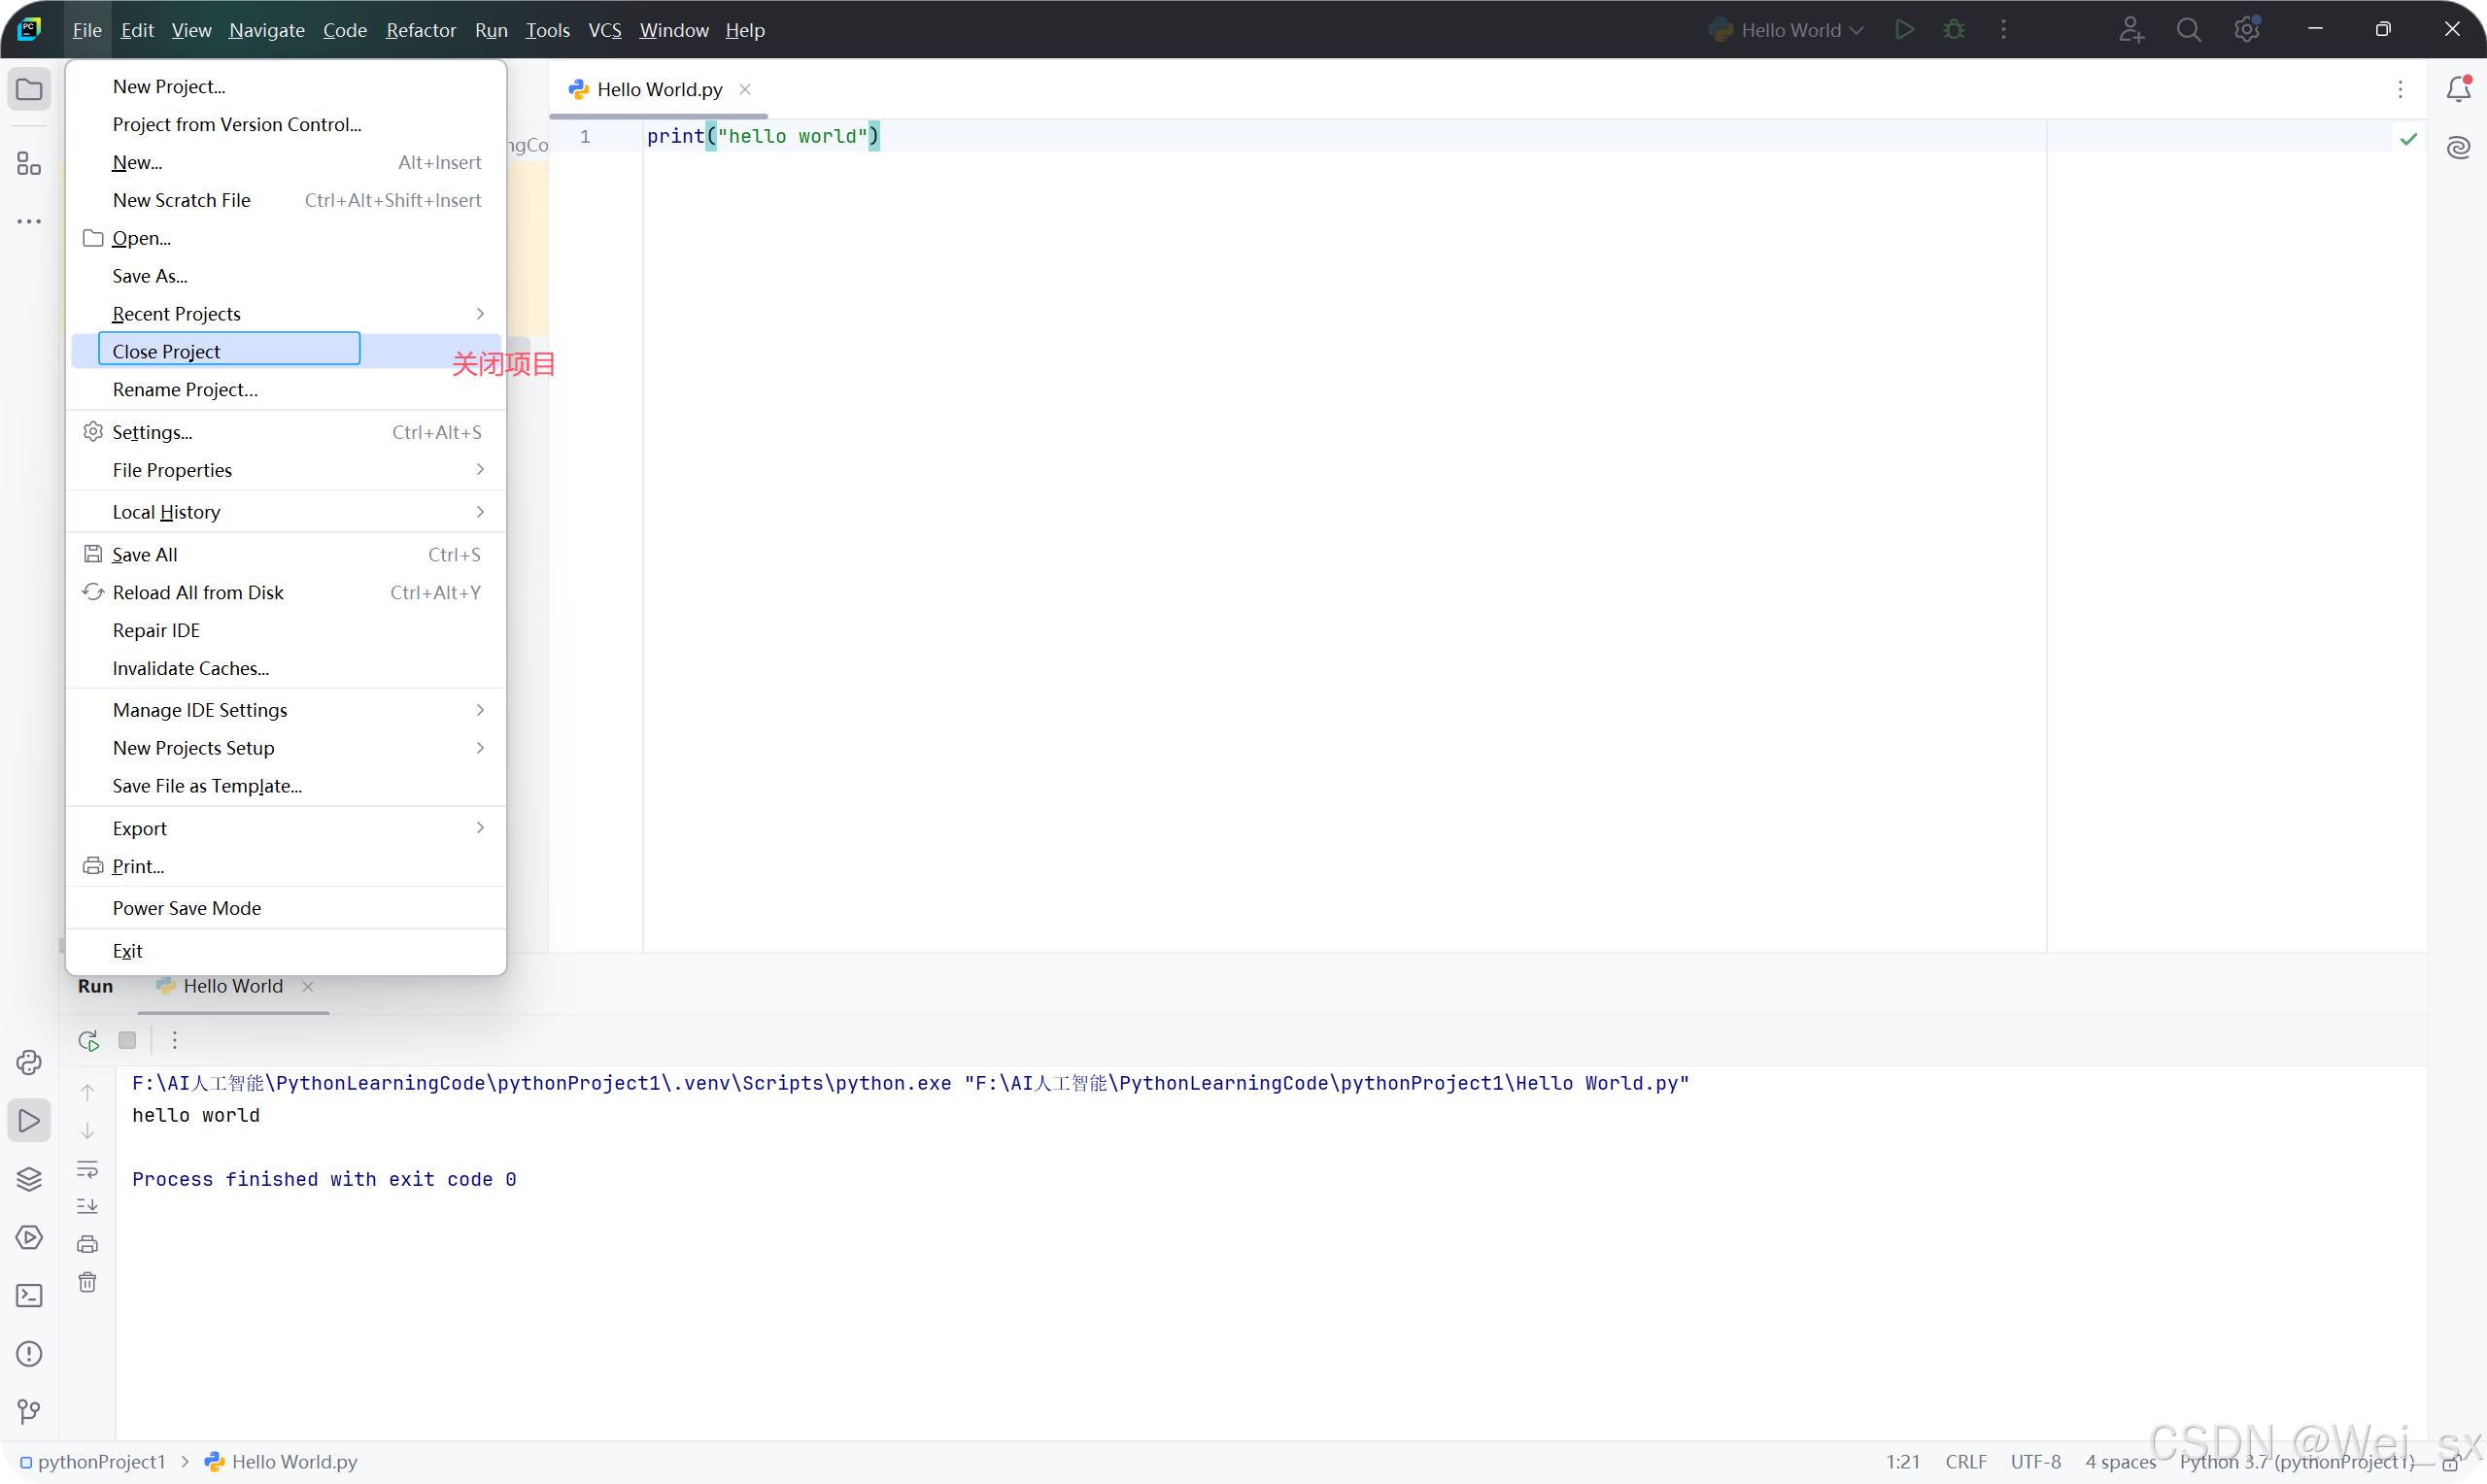The image size is (2487, 1484).
Task: Open the Problems tool window icon
Action: click(x=29, y=1353)
